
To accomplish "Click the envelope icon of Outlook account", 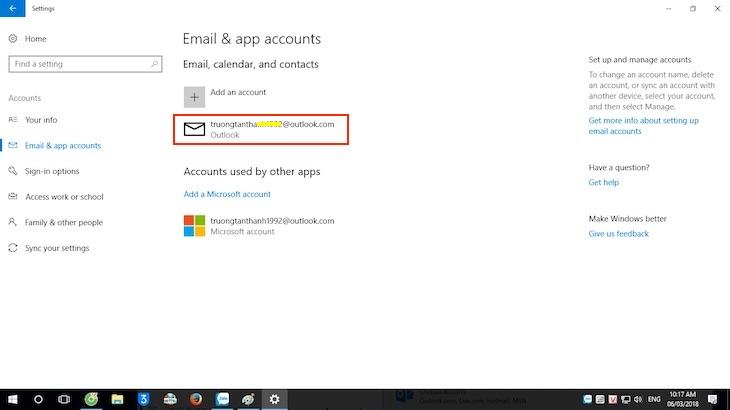I will [194, 129].
